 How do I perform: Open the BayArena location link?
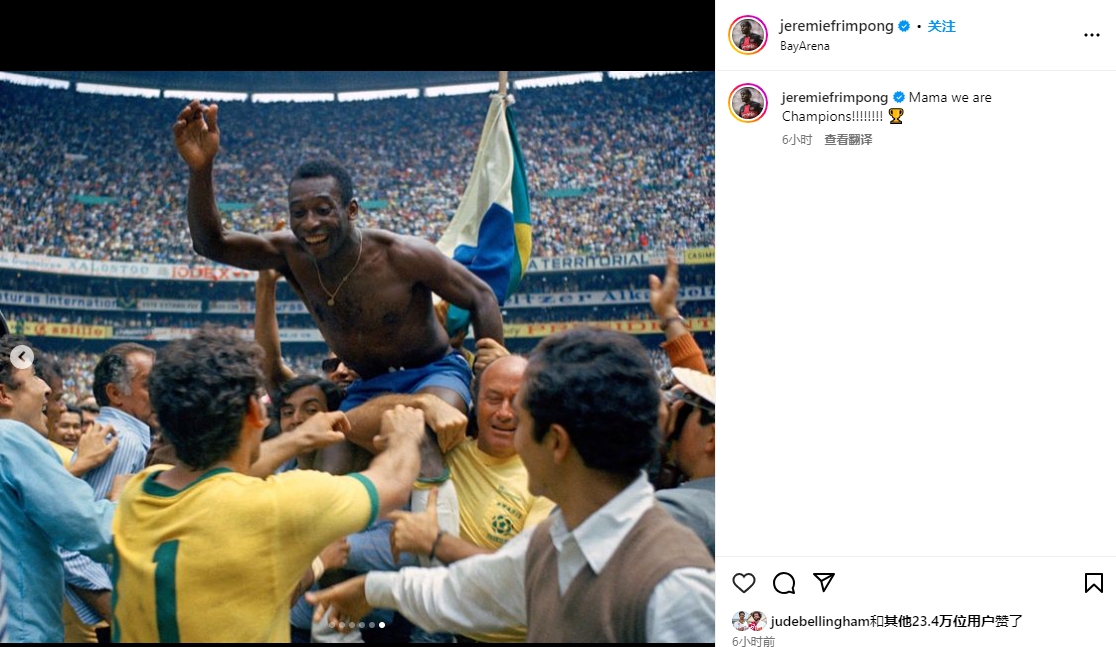(x=804, y=46)
